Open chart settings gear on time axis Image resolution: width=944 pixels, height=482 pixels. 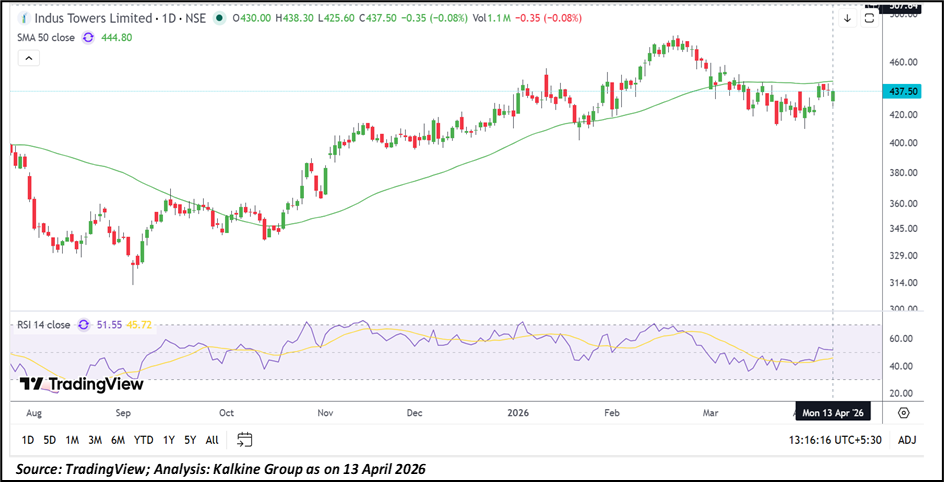click(x=903, y=412)
